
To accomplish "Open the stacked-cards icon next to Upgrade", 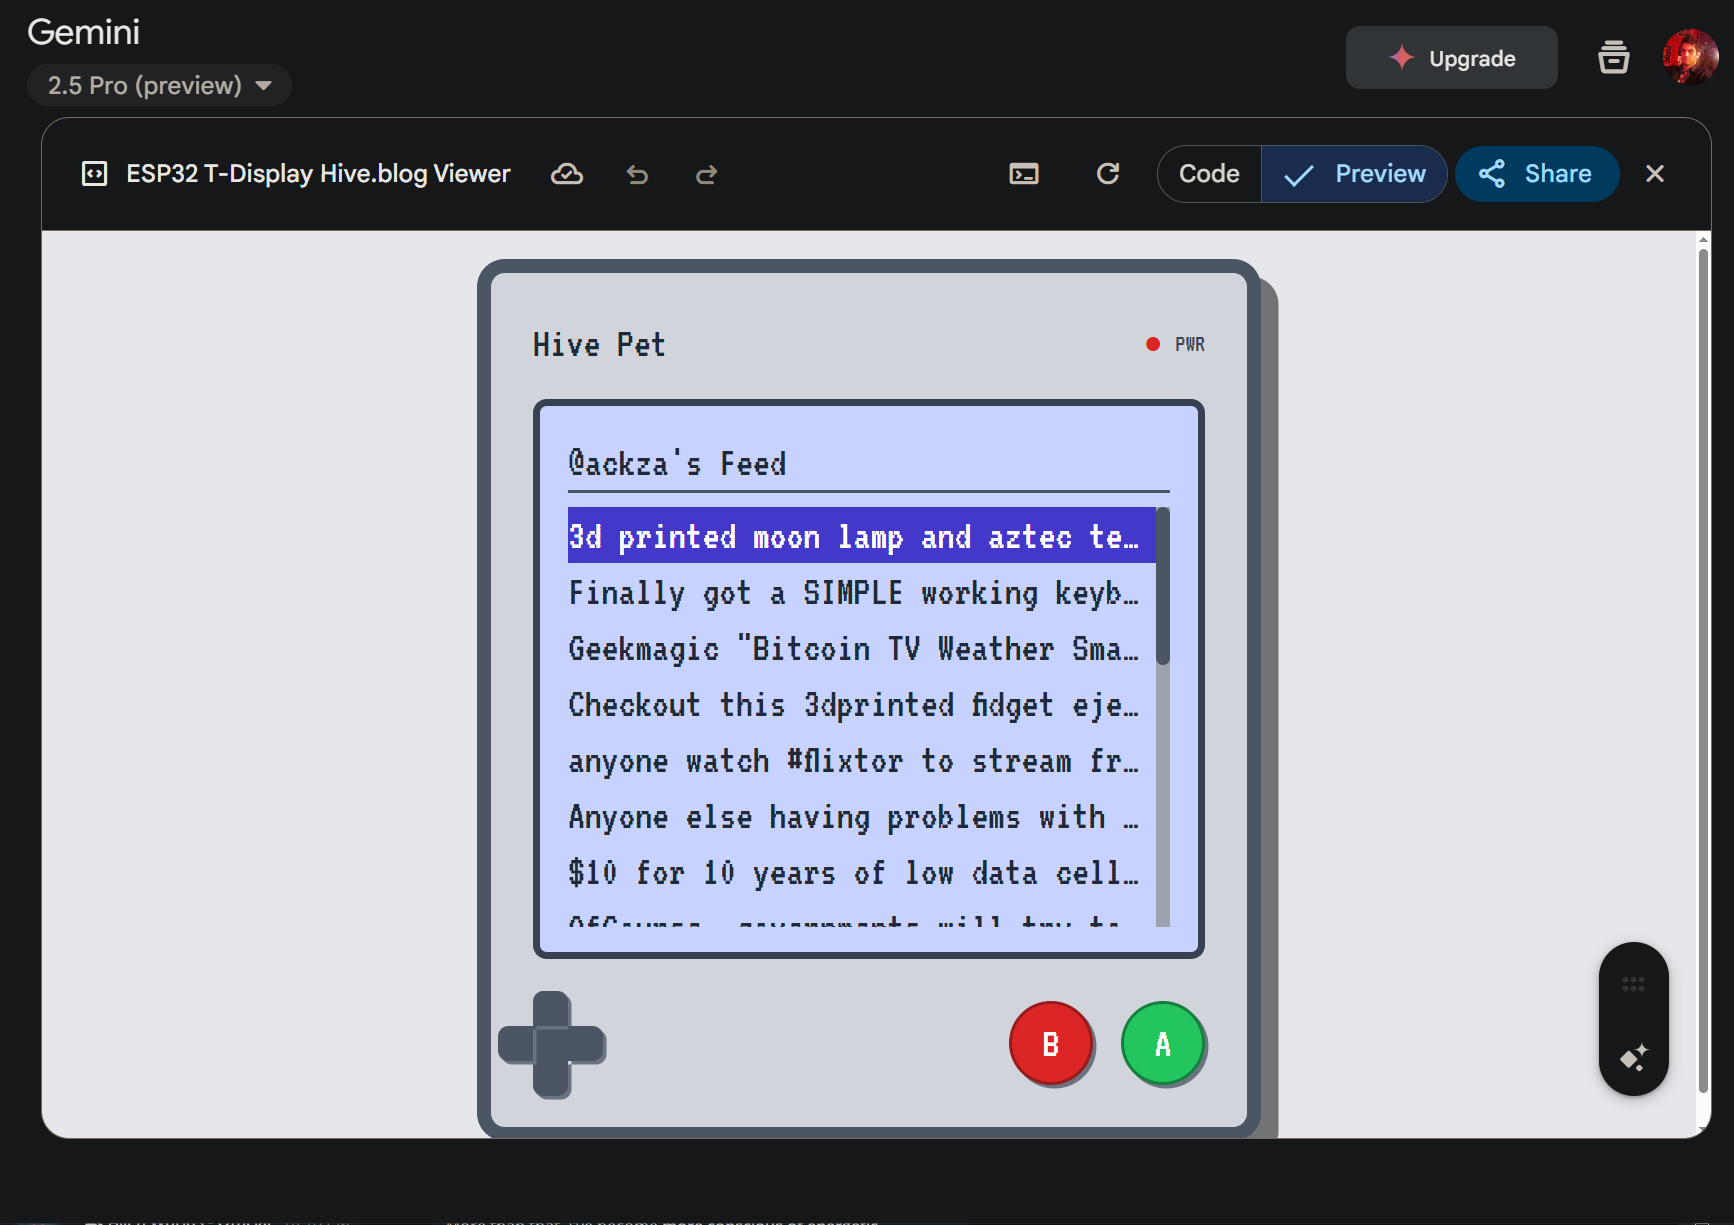I will point(1613,58).
